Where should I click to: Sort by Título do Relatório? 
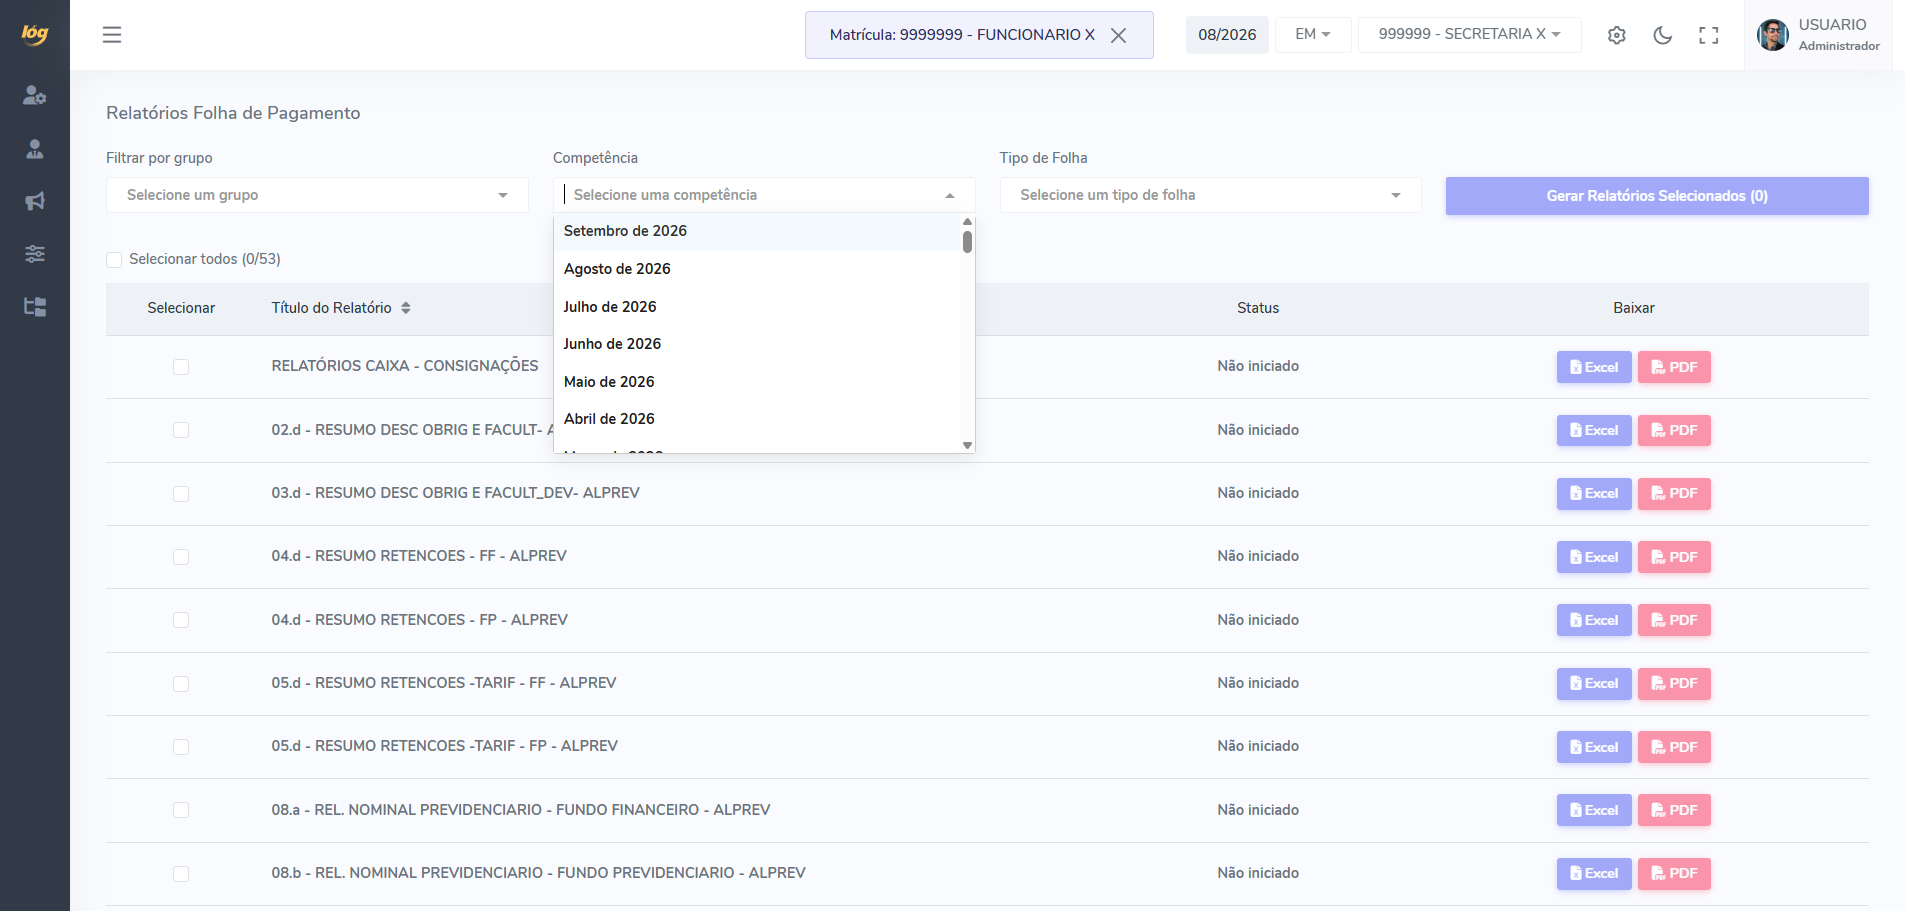click(x=406, y=308)
